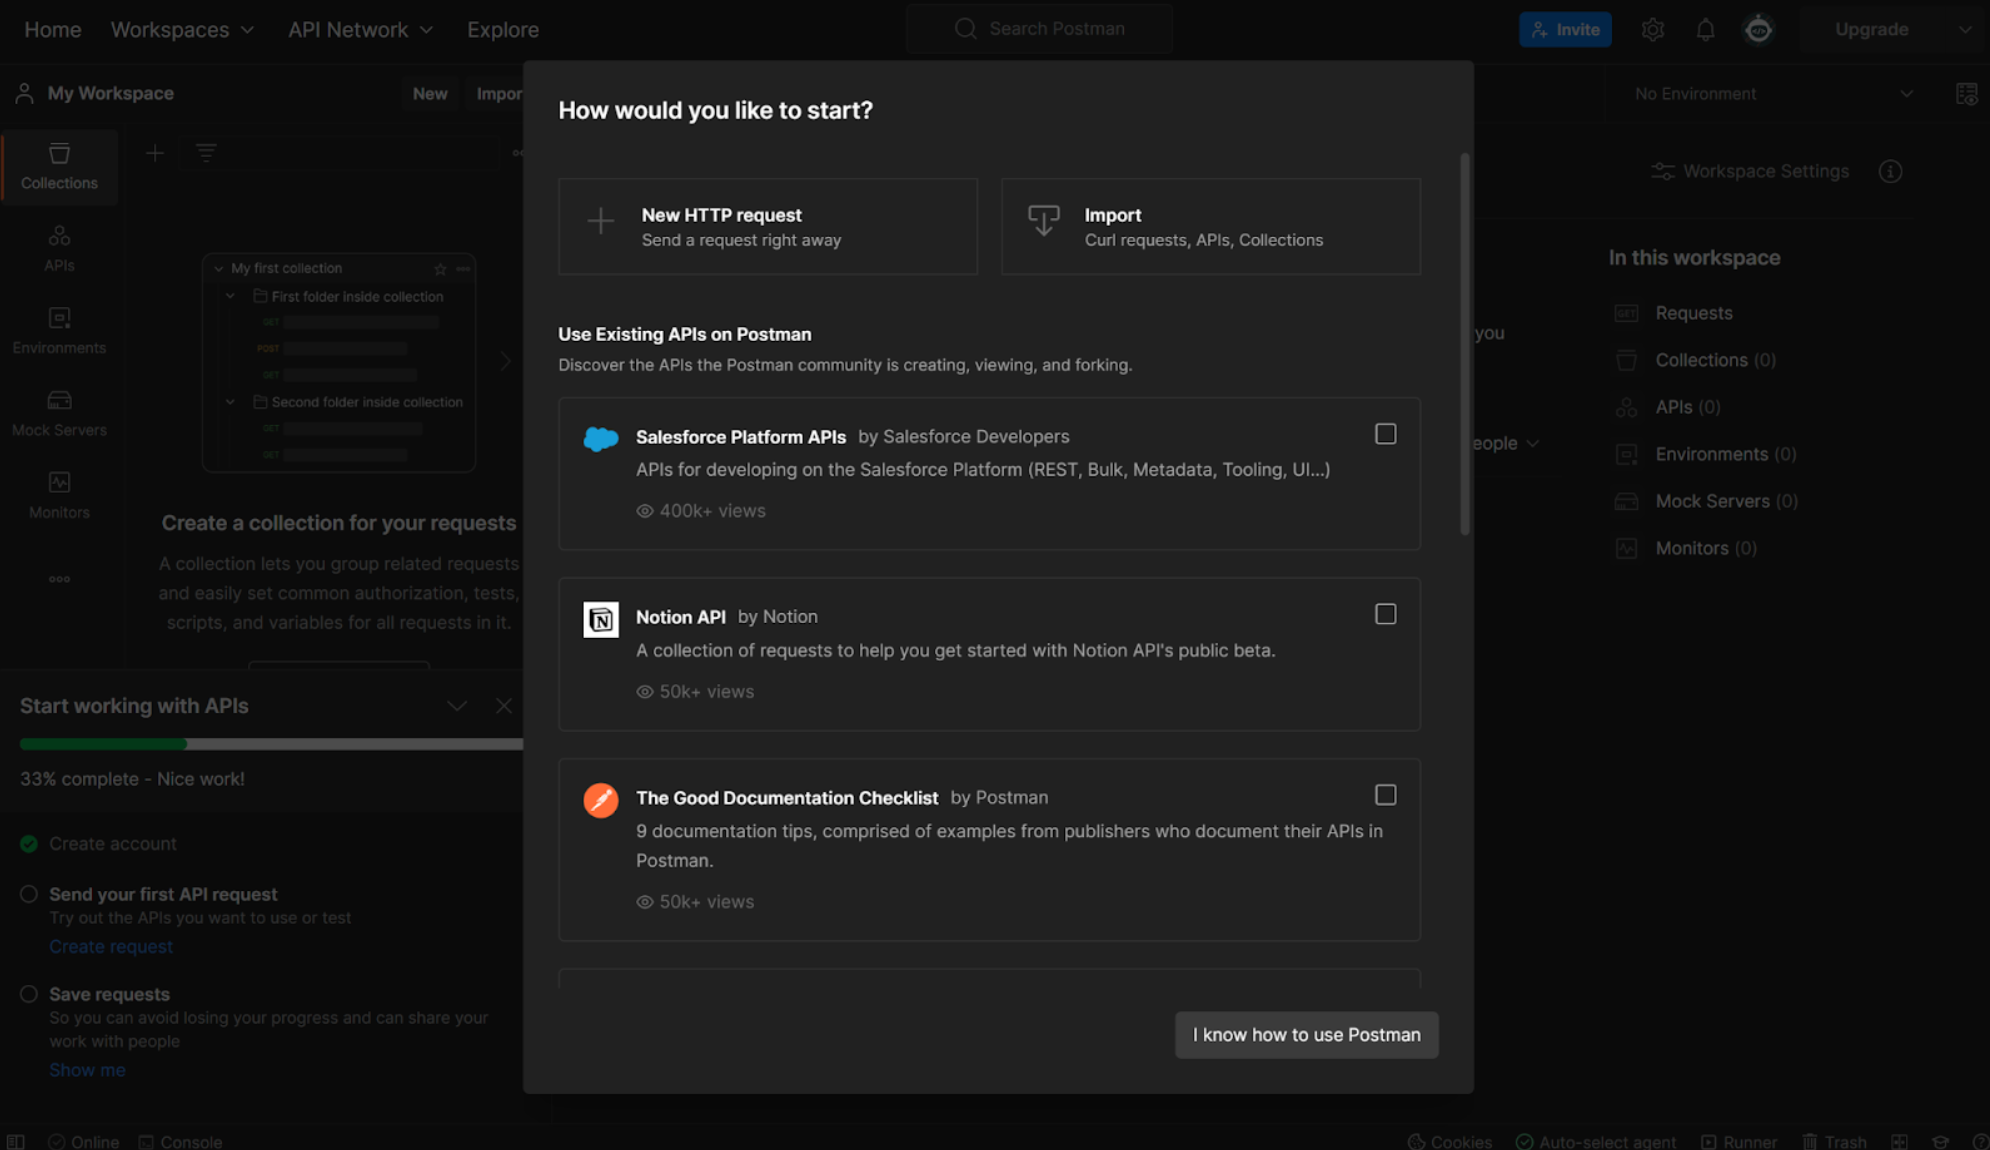Click the completed Create account checkmark
The height and width of the screenshot is (1150, 1990).
click(x=29, y=844)
